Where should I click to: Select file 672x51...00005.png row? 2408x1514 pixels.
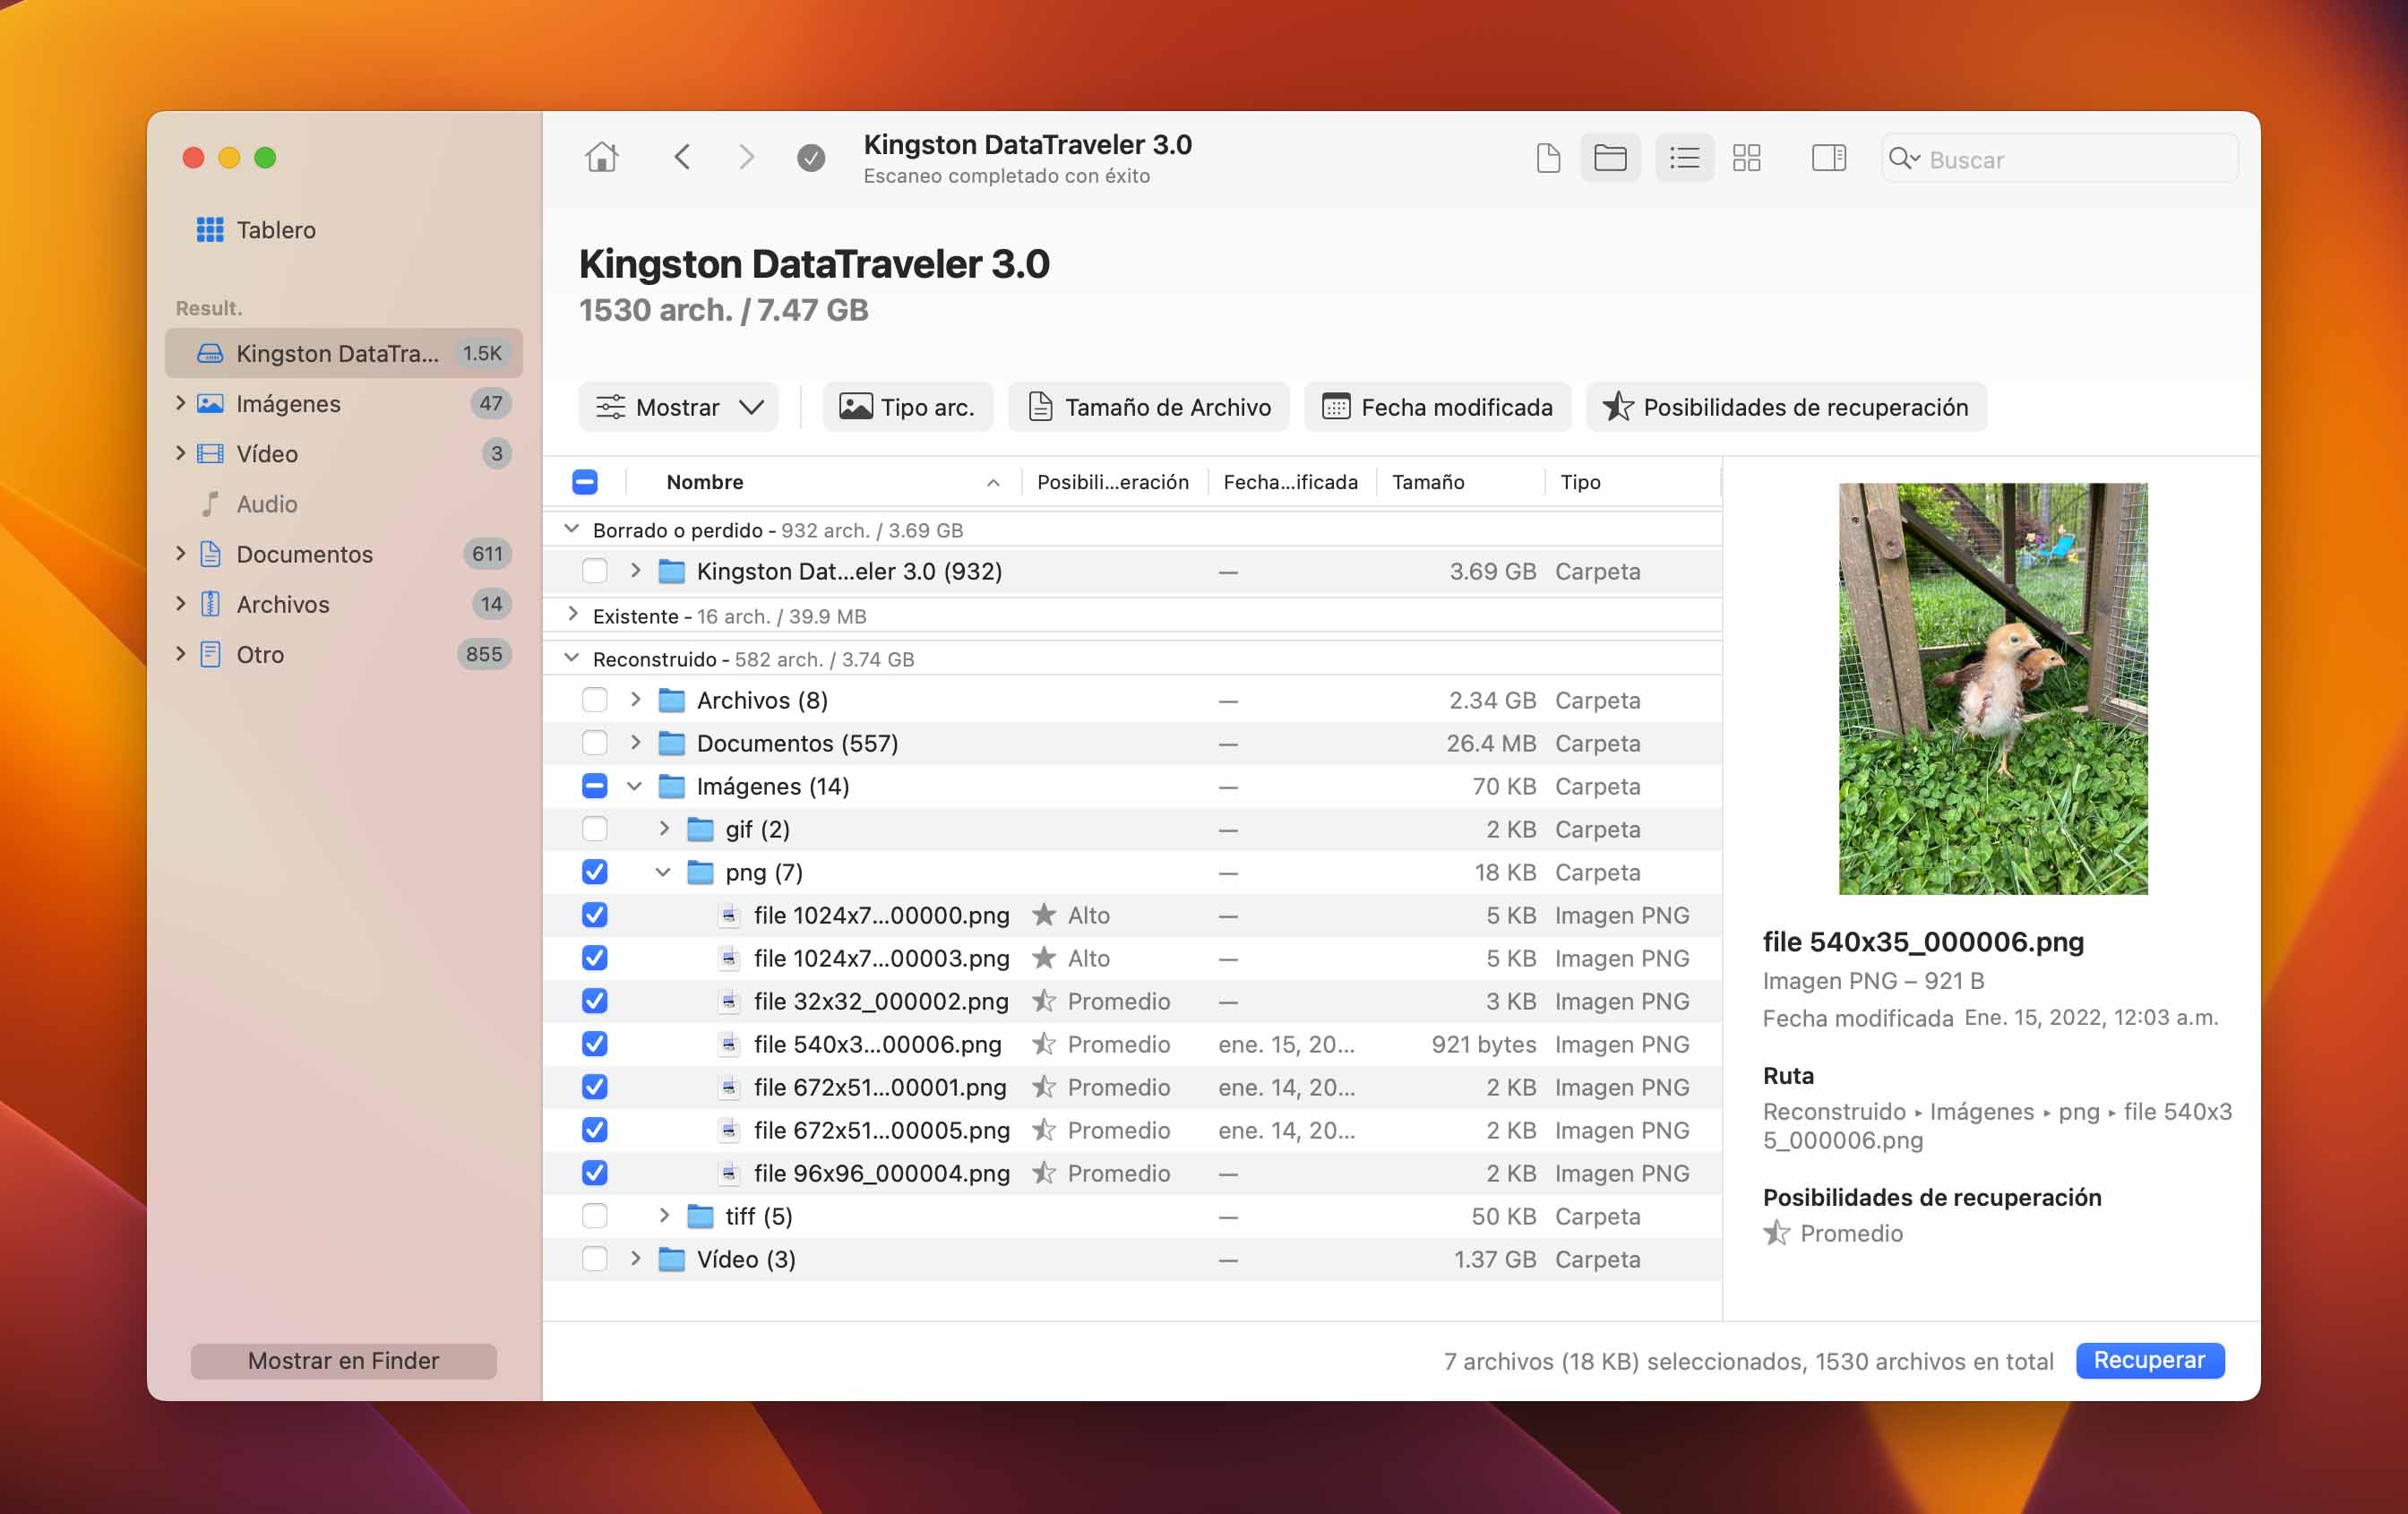(x=1132, y=1130)
